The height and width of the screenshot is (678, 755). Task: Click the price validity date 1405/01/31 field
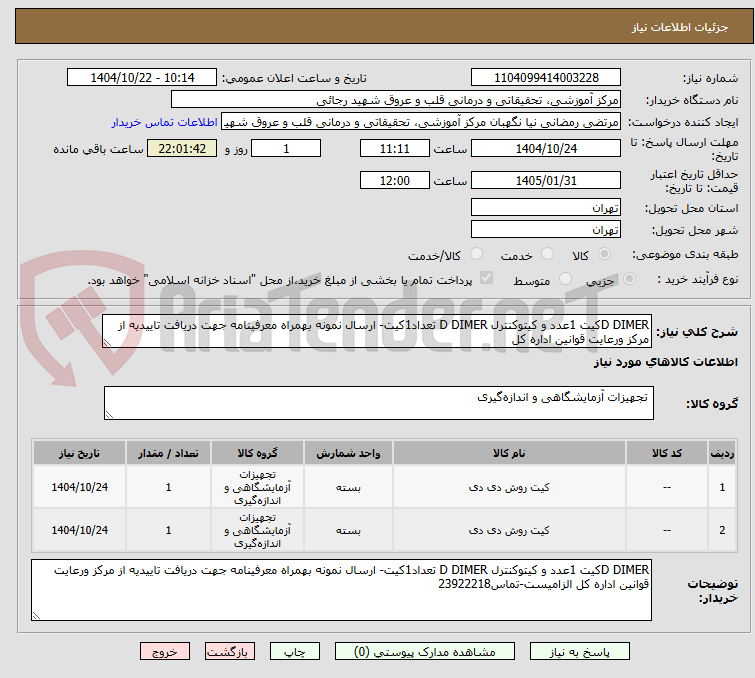[x=546, y=181]
